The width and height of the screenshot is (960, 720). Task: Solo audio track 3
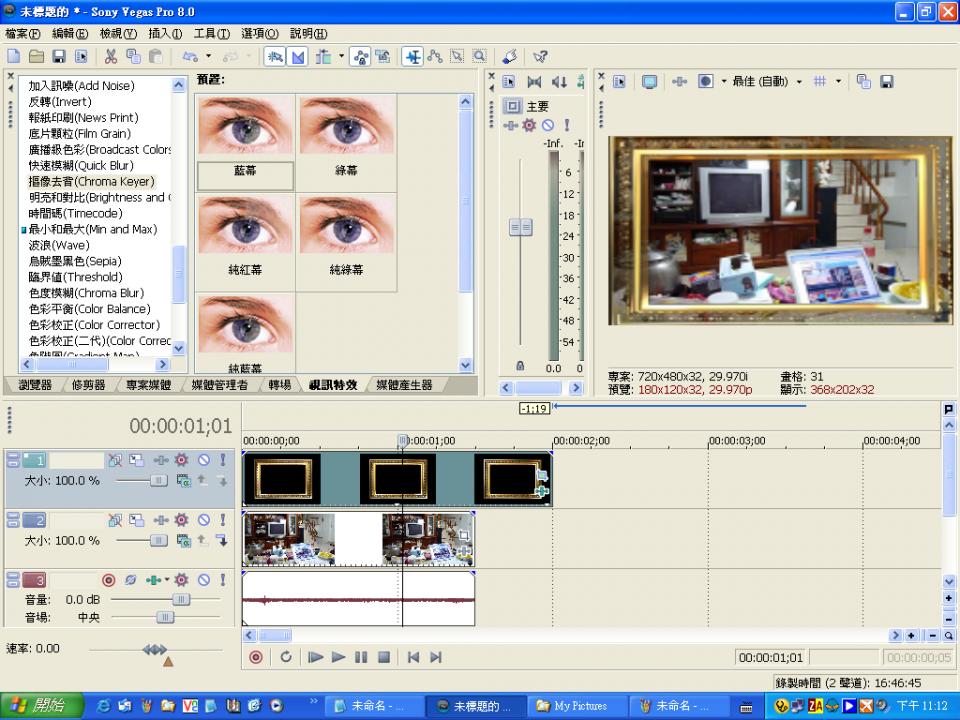[221, 580]
